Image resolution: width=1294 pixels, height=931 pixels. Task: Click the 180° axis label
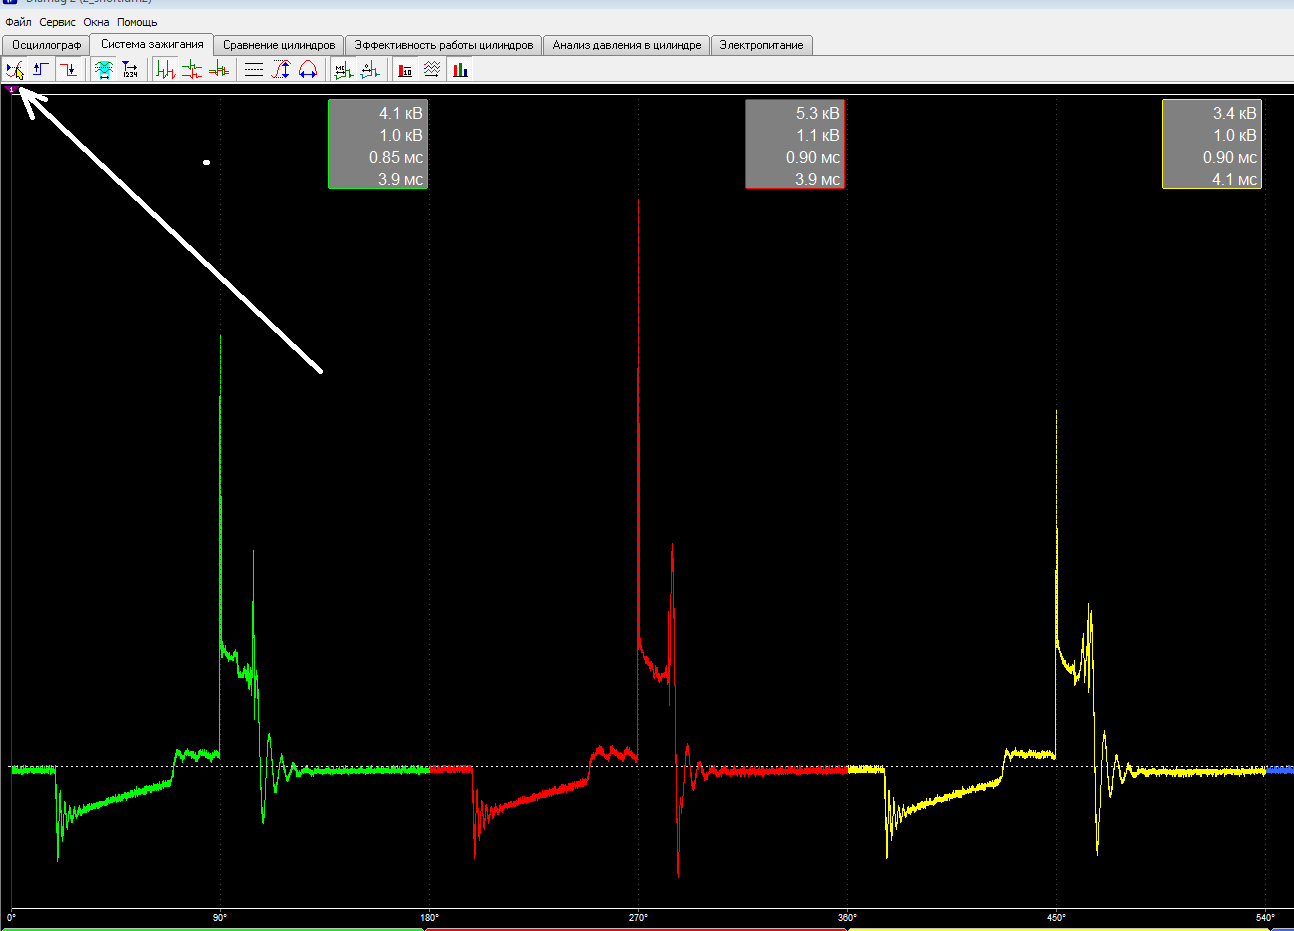[x=429, y=917]
